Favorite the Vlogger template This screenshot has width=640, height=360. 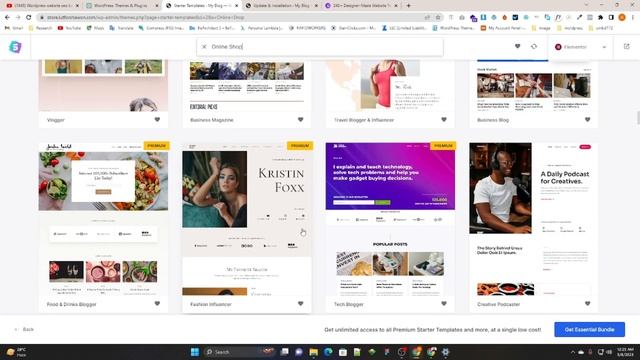coord(157,120)
